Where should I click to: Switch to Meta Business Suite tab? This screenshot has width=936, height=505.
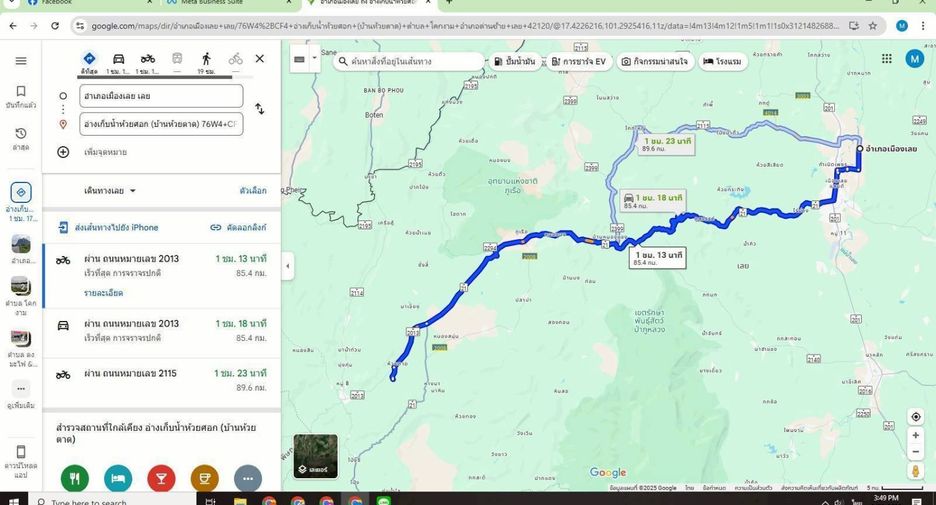(230, 3)
